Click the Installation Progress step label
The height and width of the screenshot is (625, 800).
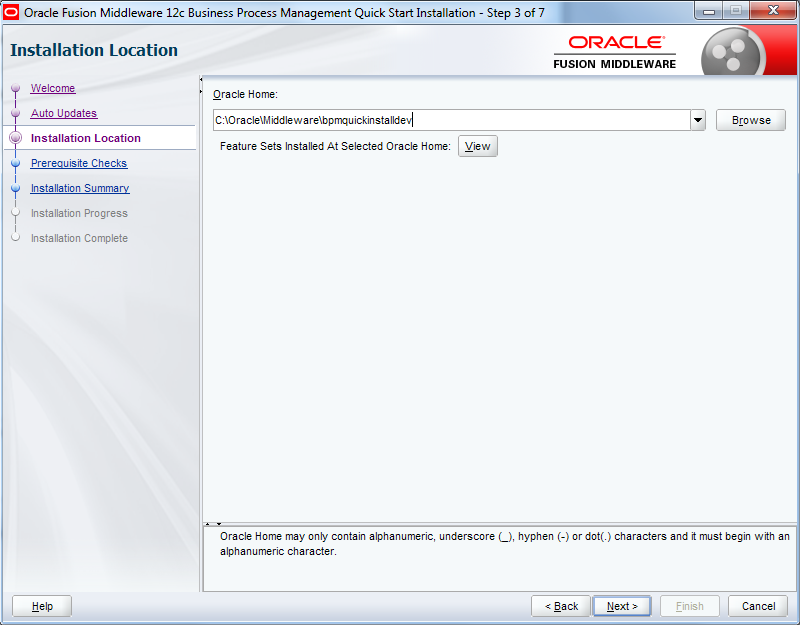79,213
